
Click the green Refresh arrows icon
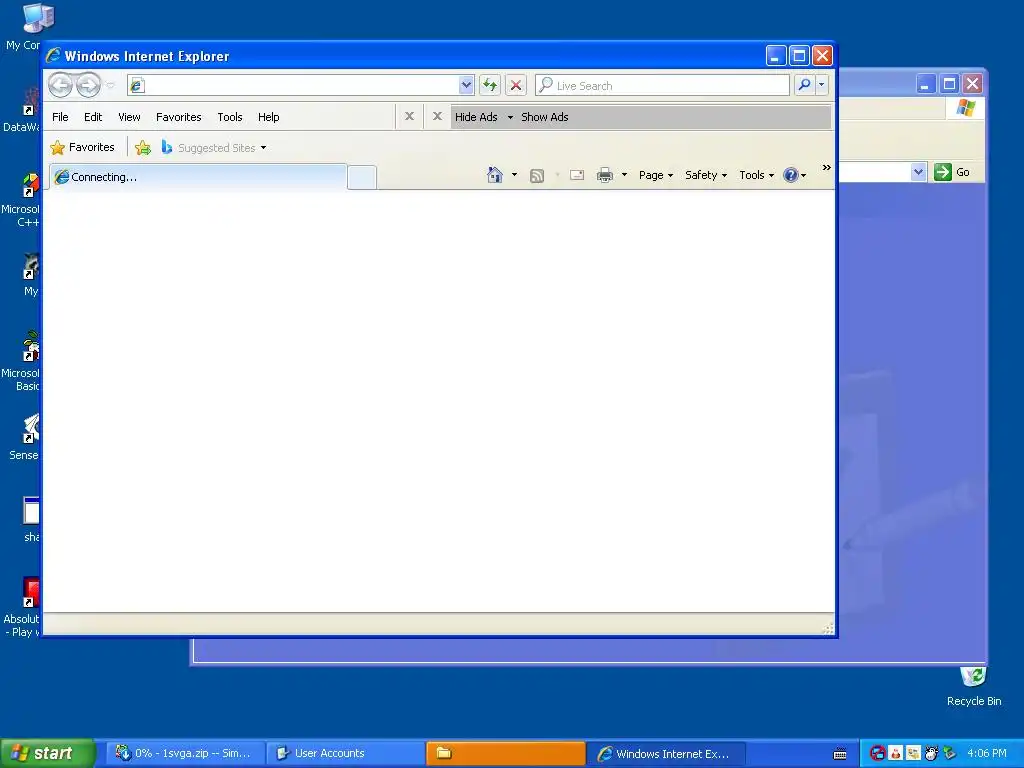(x=490, y=85)
